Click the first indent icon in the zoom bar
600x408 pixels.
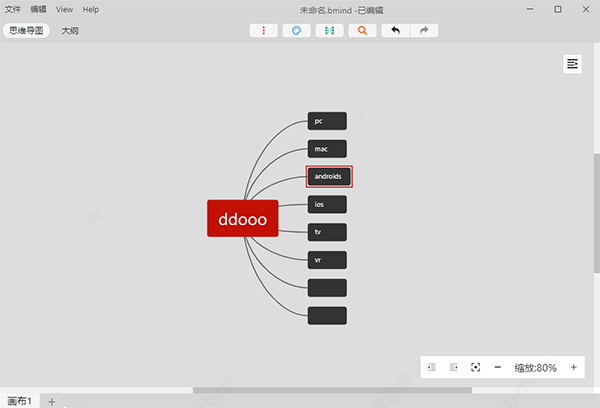click(x=432, y=367)
